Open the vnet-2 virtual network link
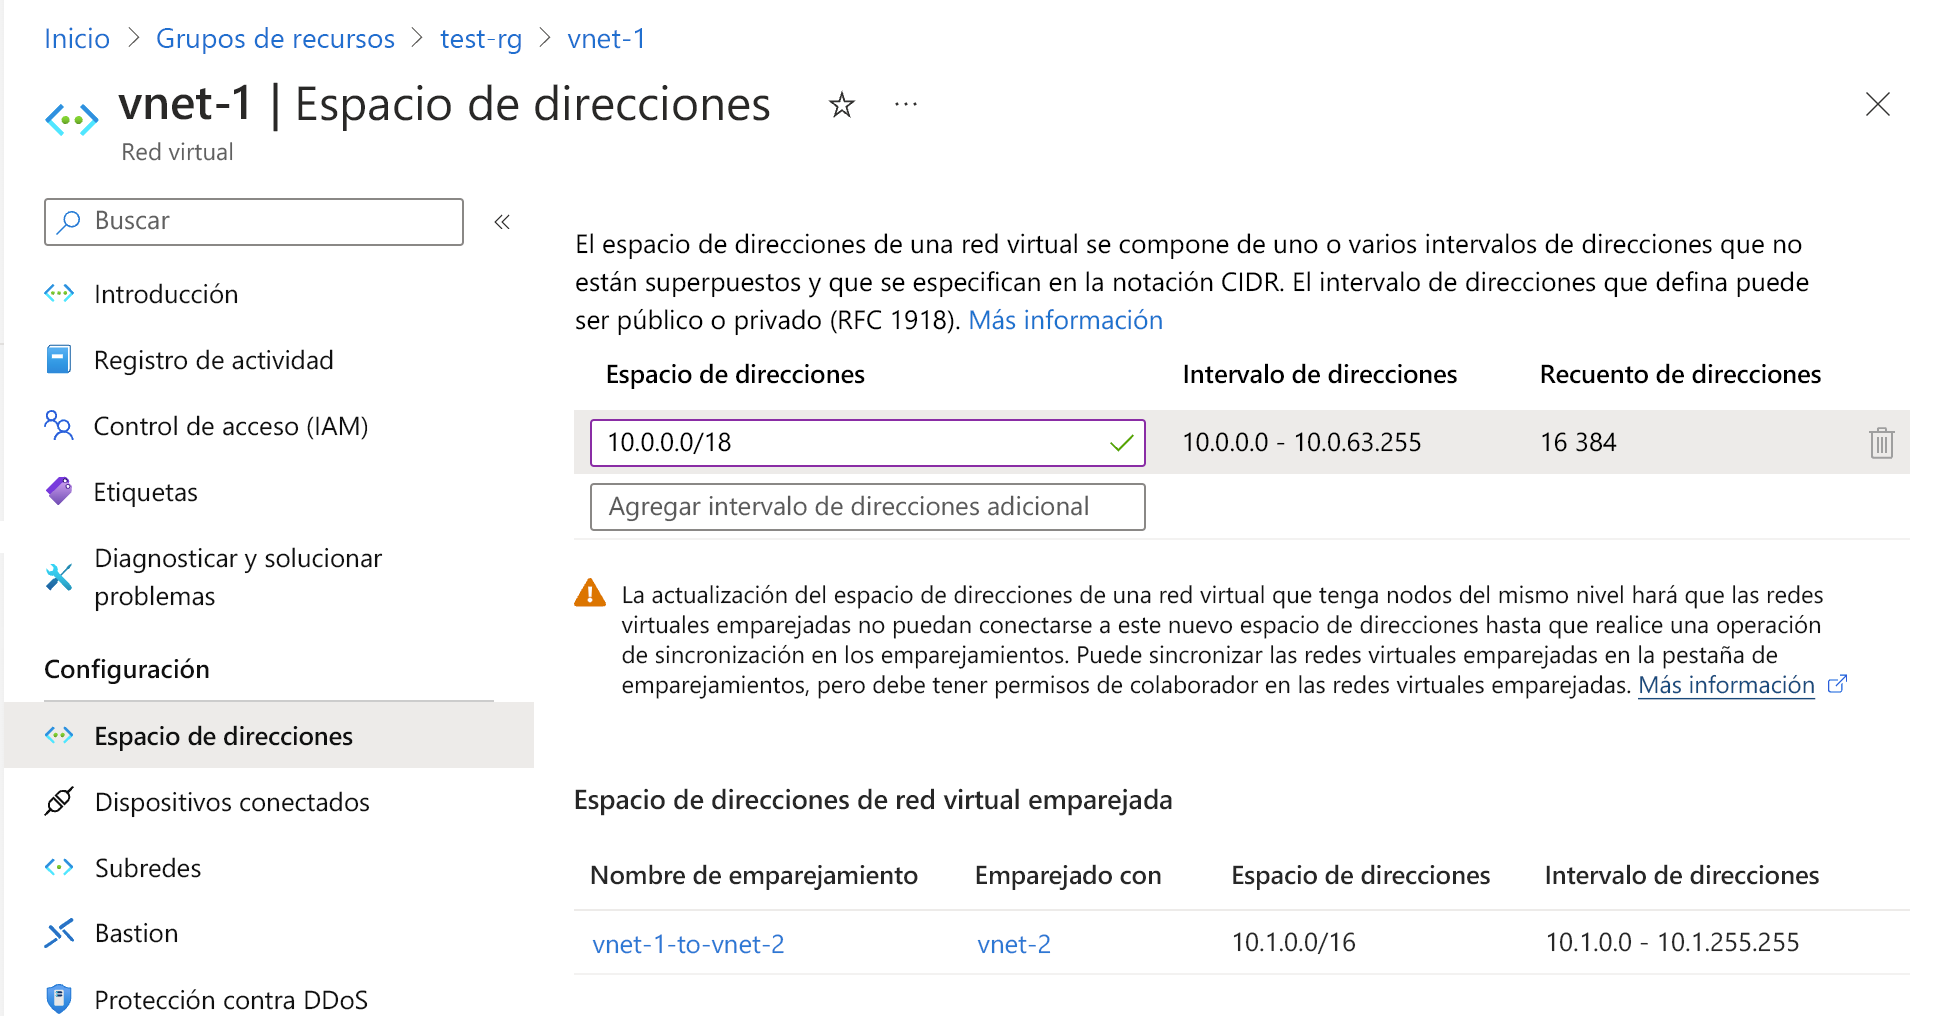Image resolution: width=1944 pixels, height=1016 pixels. tap(1013, 943)
